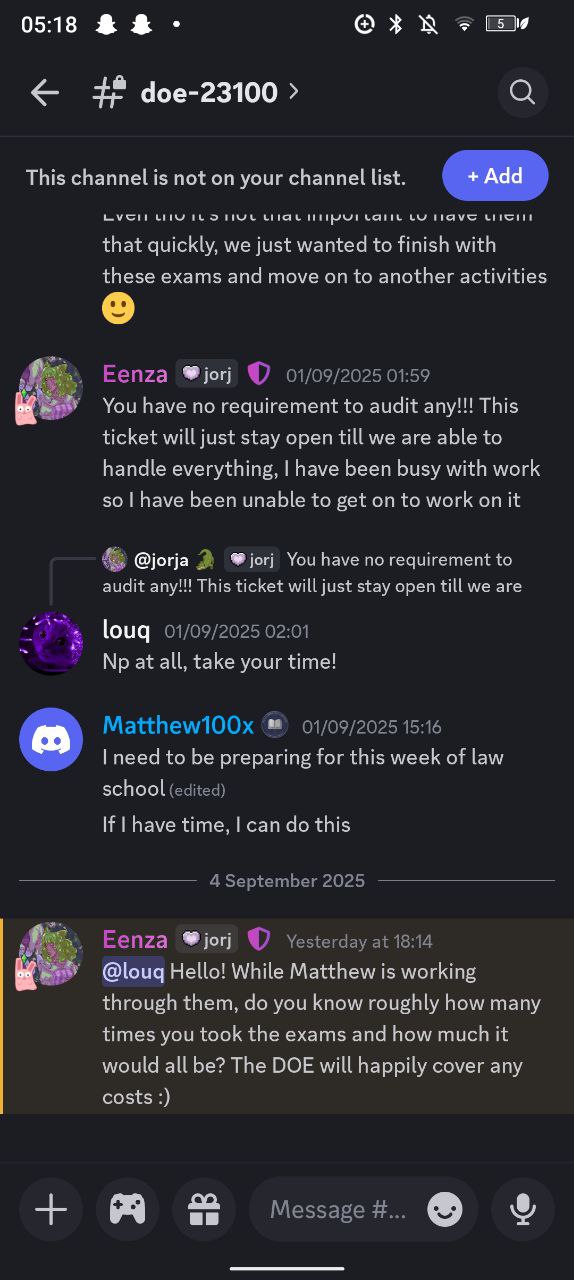Open the channel search magnifier icon
The width and height of the screenshot is (574, 1280).
coord(522,93)
